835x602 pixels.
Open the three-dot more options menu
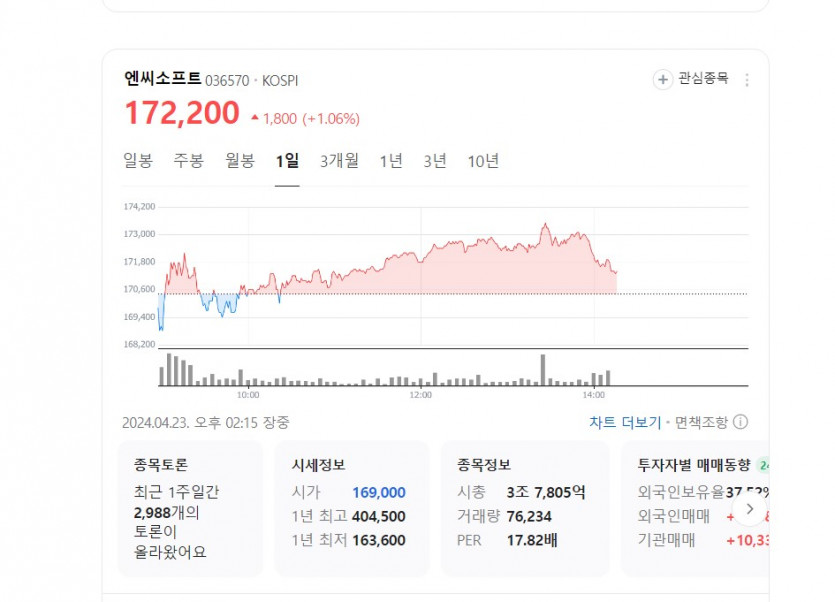747,80
